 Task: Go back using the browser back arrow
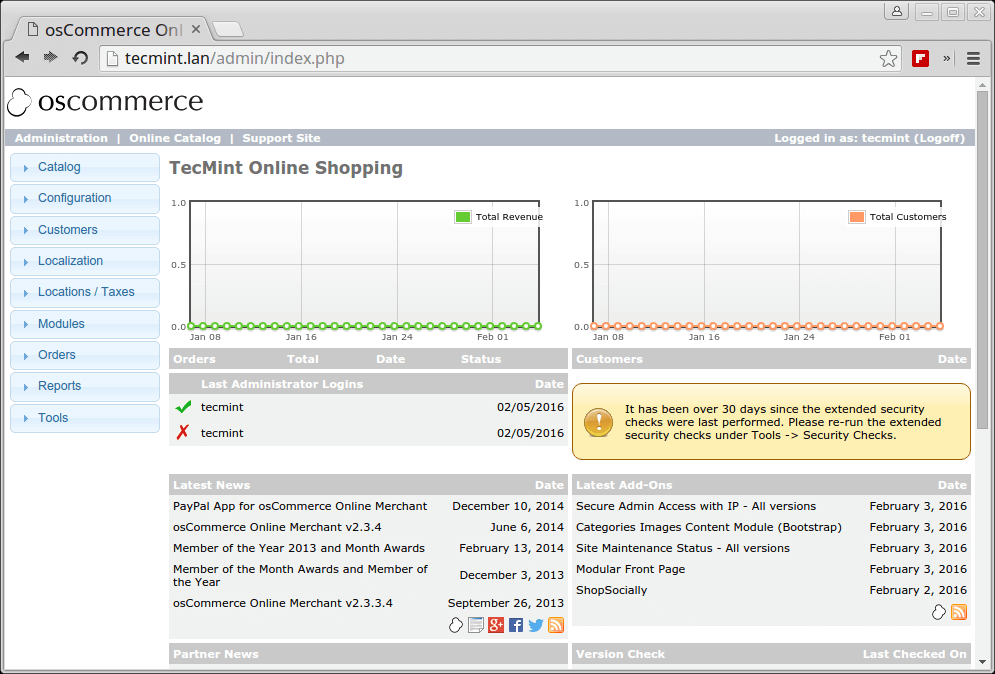23,58
